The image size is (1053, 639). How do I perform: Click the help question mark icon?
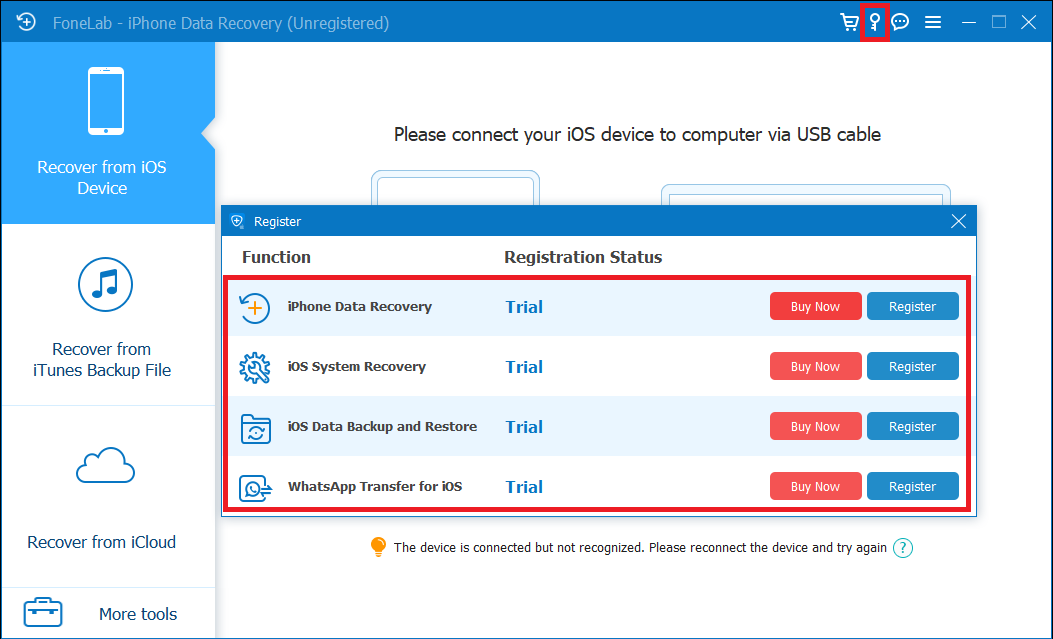click(x=903, y=548)
